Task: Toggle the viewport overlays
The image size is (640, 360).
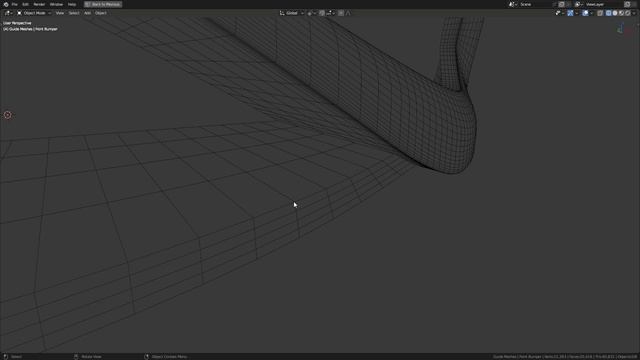Action: (x=585, y=13)
